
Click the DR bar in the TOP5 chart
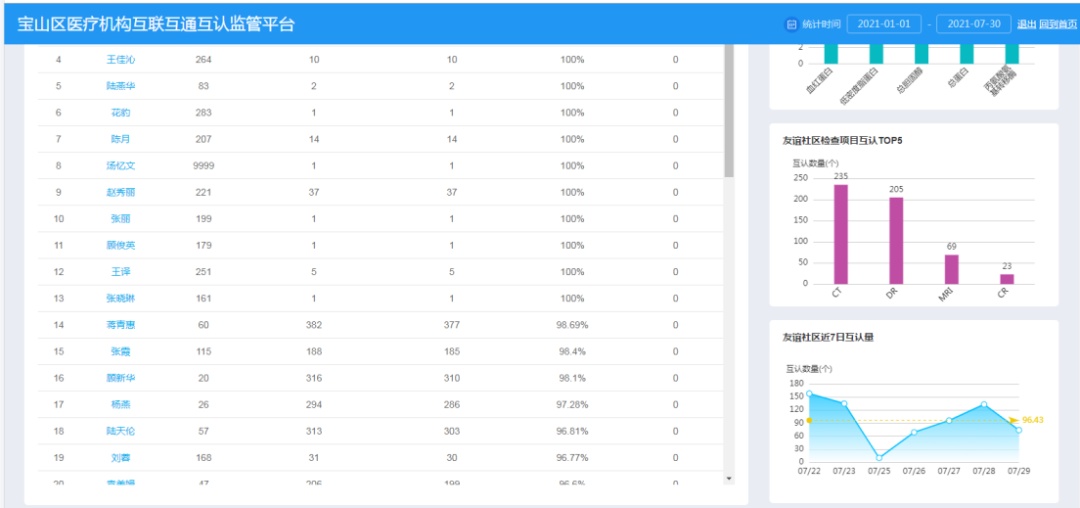pyautogui.click(x=896, y=241)
